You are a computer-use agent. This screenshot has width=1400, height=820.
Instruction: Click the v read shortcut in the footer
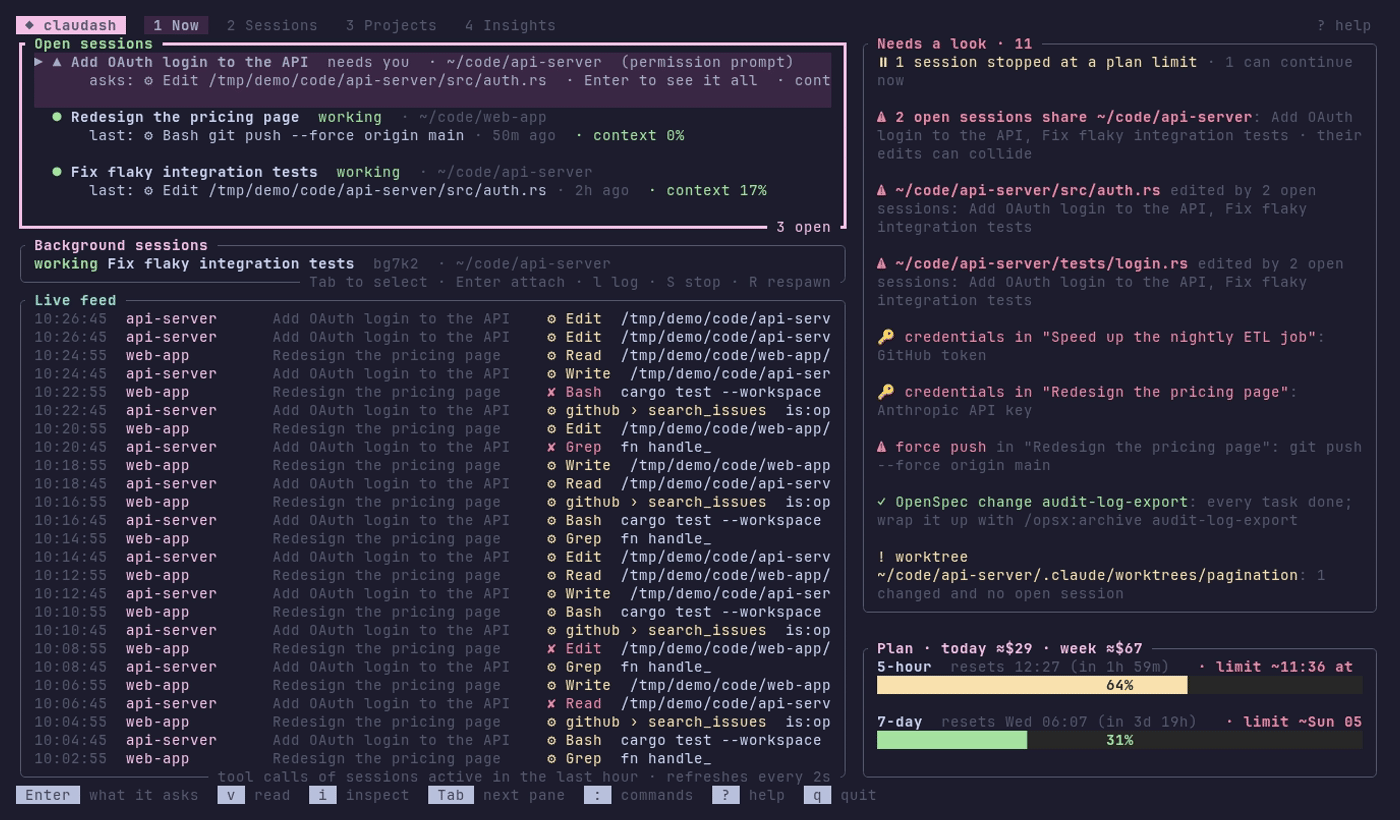tap(254, 795)
